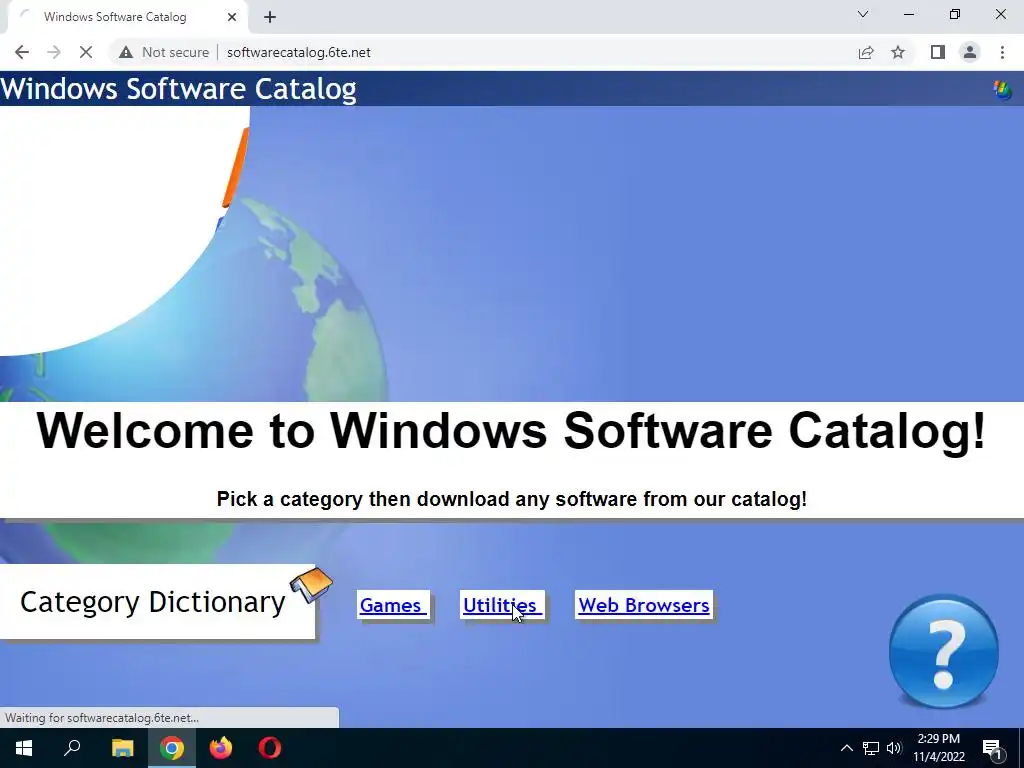Close the Windows Software Catalog tab
Image resolution: width=1024 pixels, height=768 pixels.
pos(232,17)
